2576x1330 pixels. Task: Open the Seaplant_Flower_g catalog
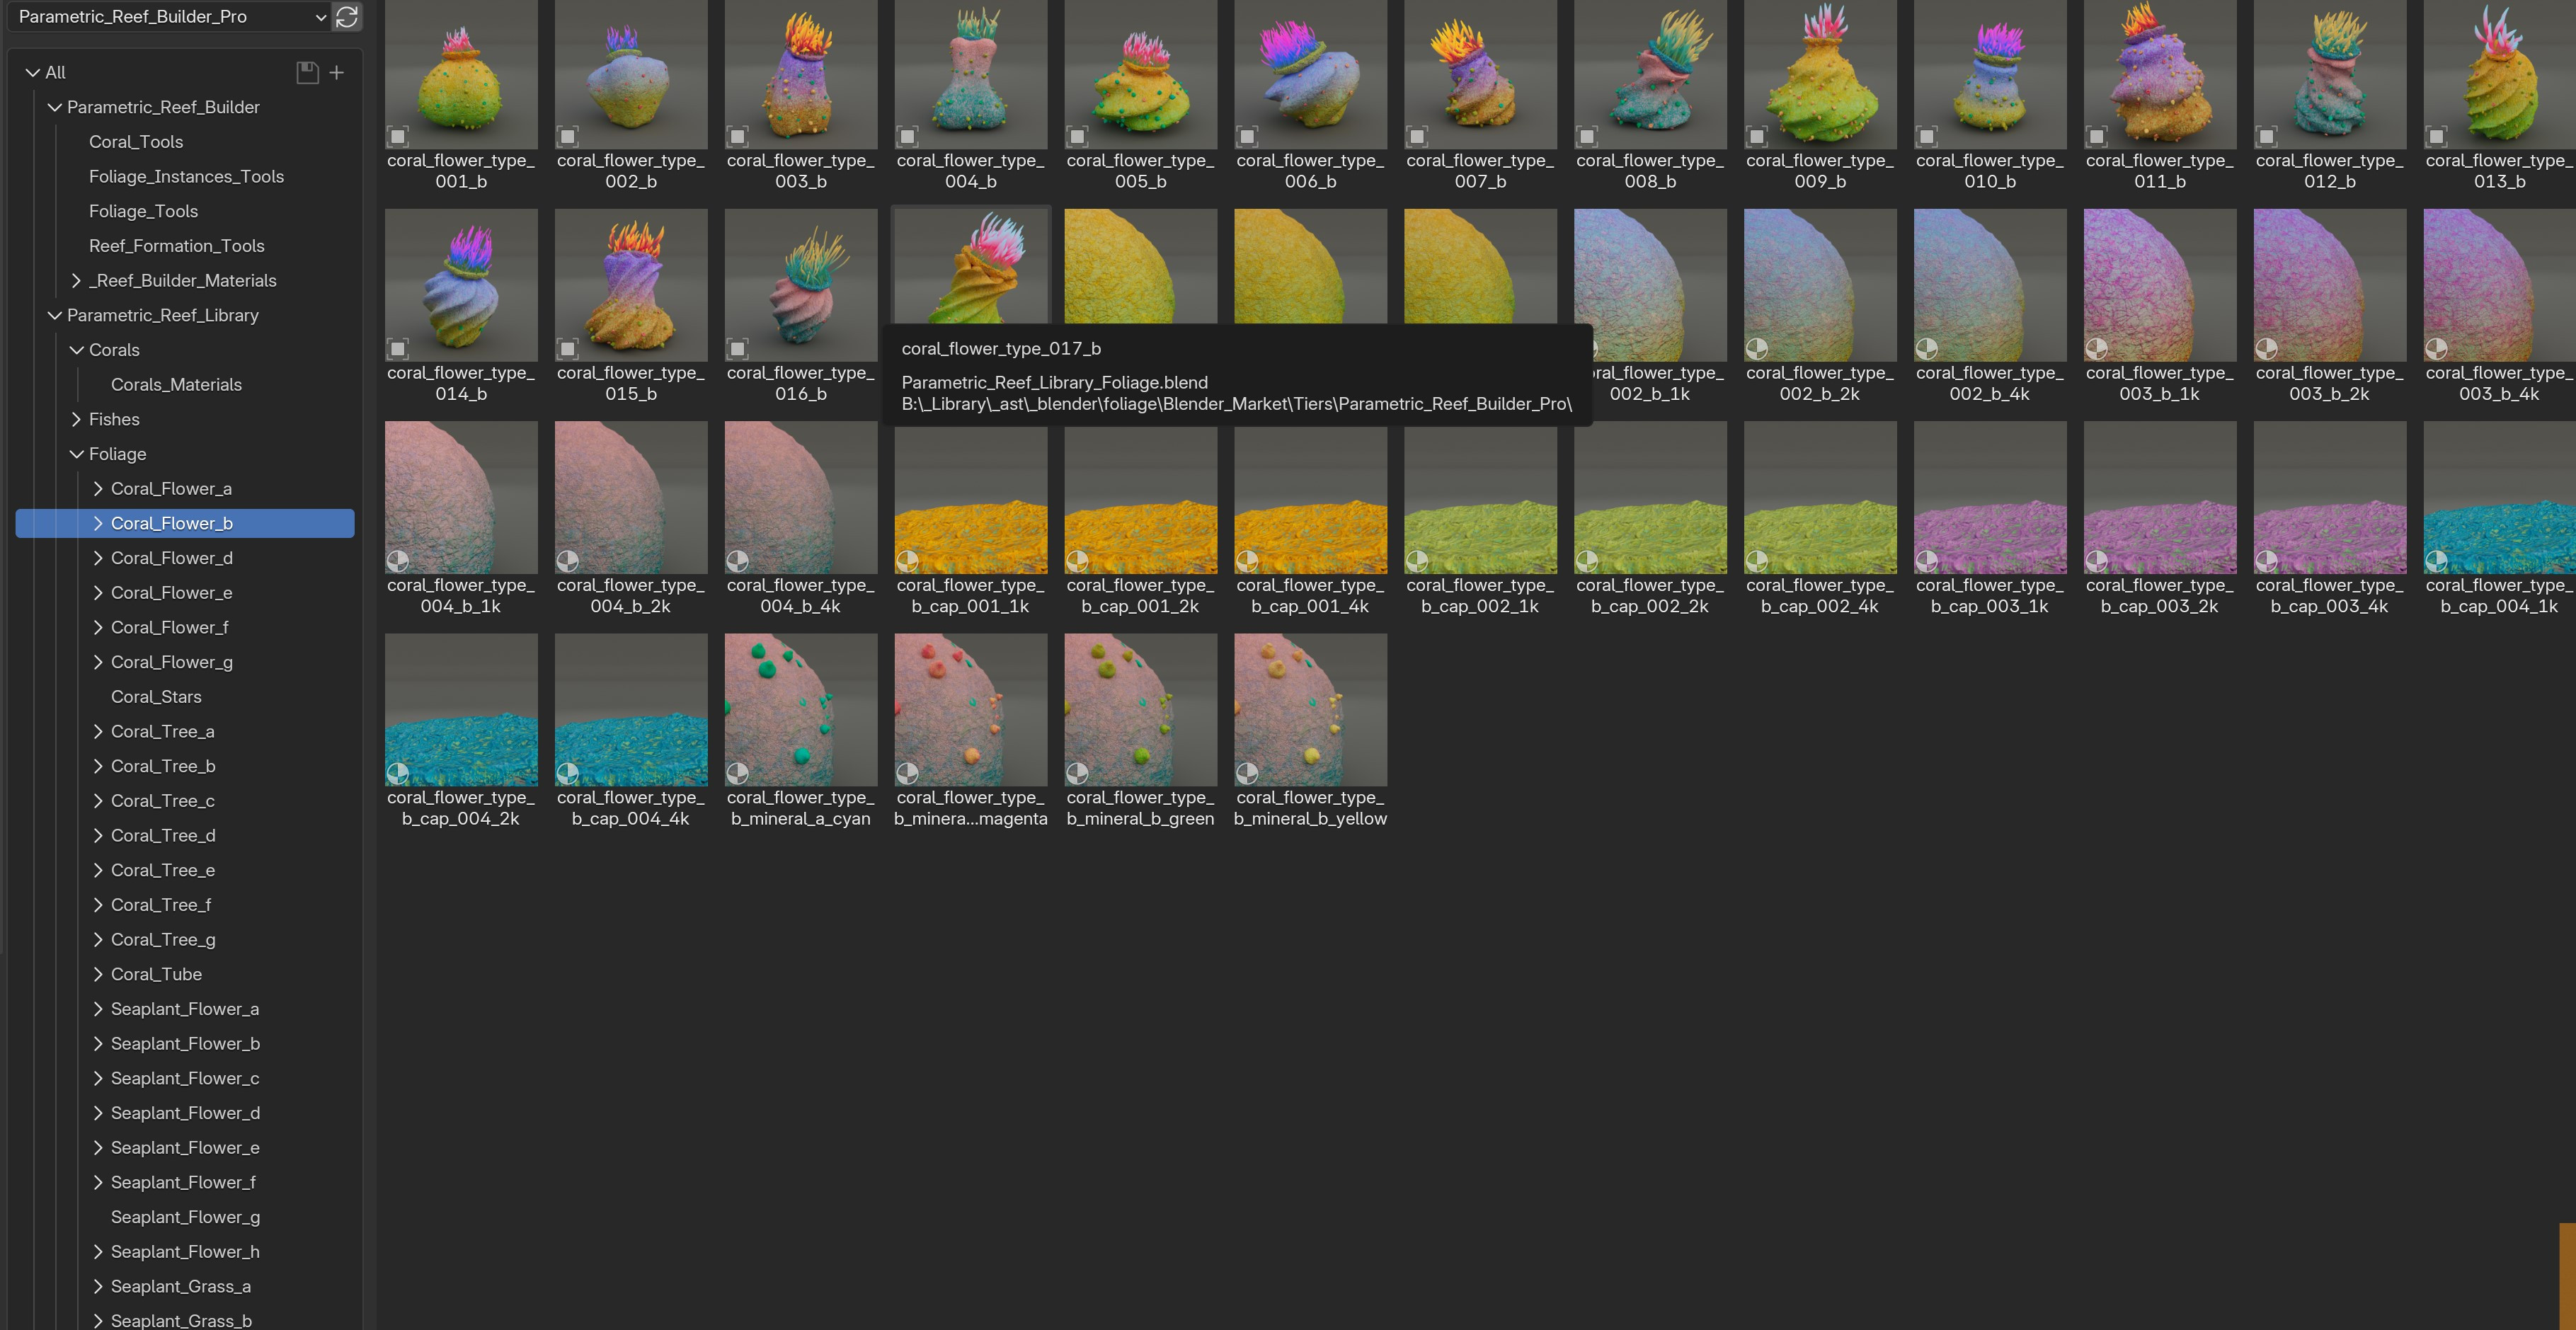185,1216
